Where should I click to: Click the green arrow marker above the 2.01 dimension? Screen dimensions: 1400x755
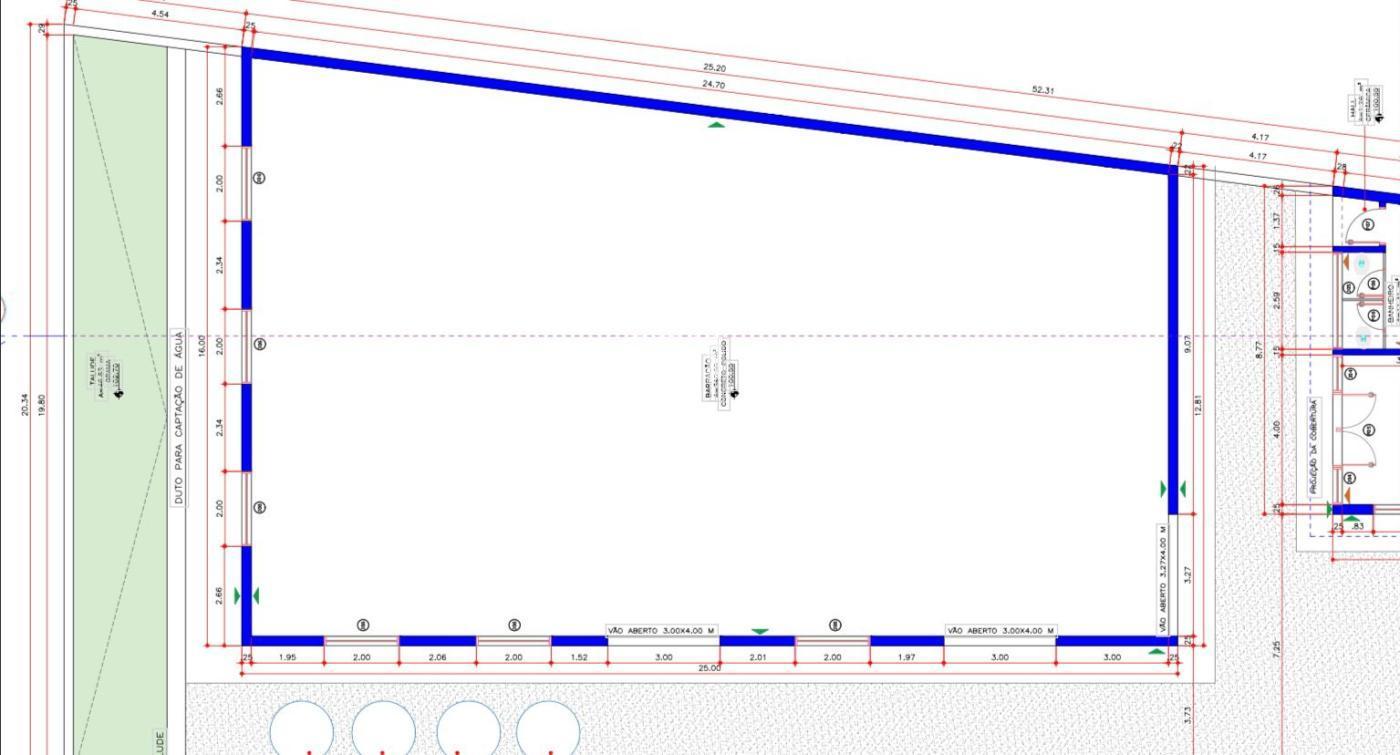click(760, 632)
